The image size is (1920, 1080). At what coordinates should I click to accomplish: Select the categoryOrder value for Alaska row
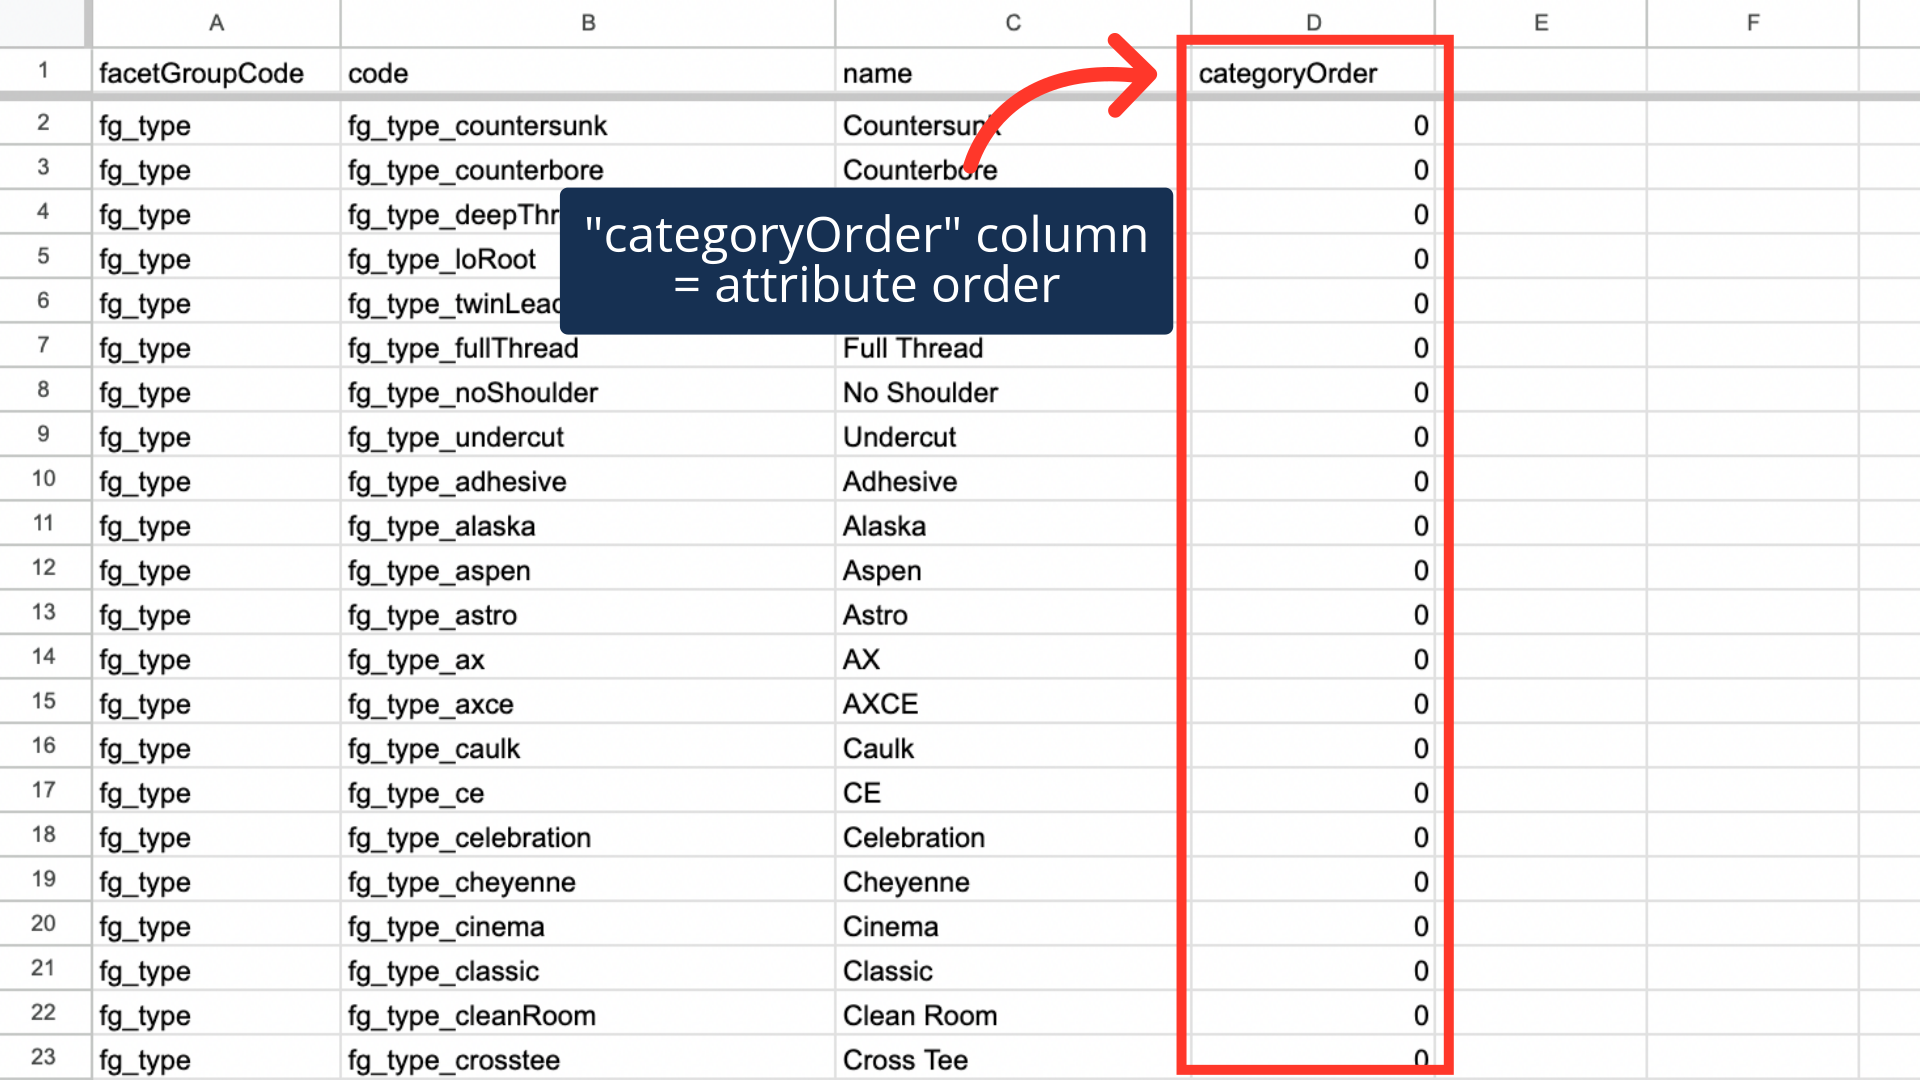[1312, 526]
